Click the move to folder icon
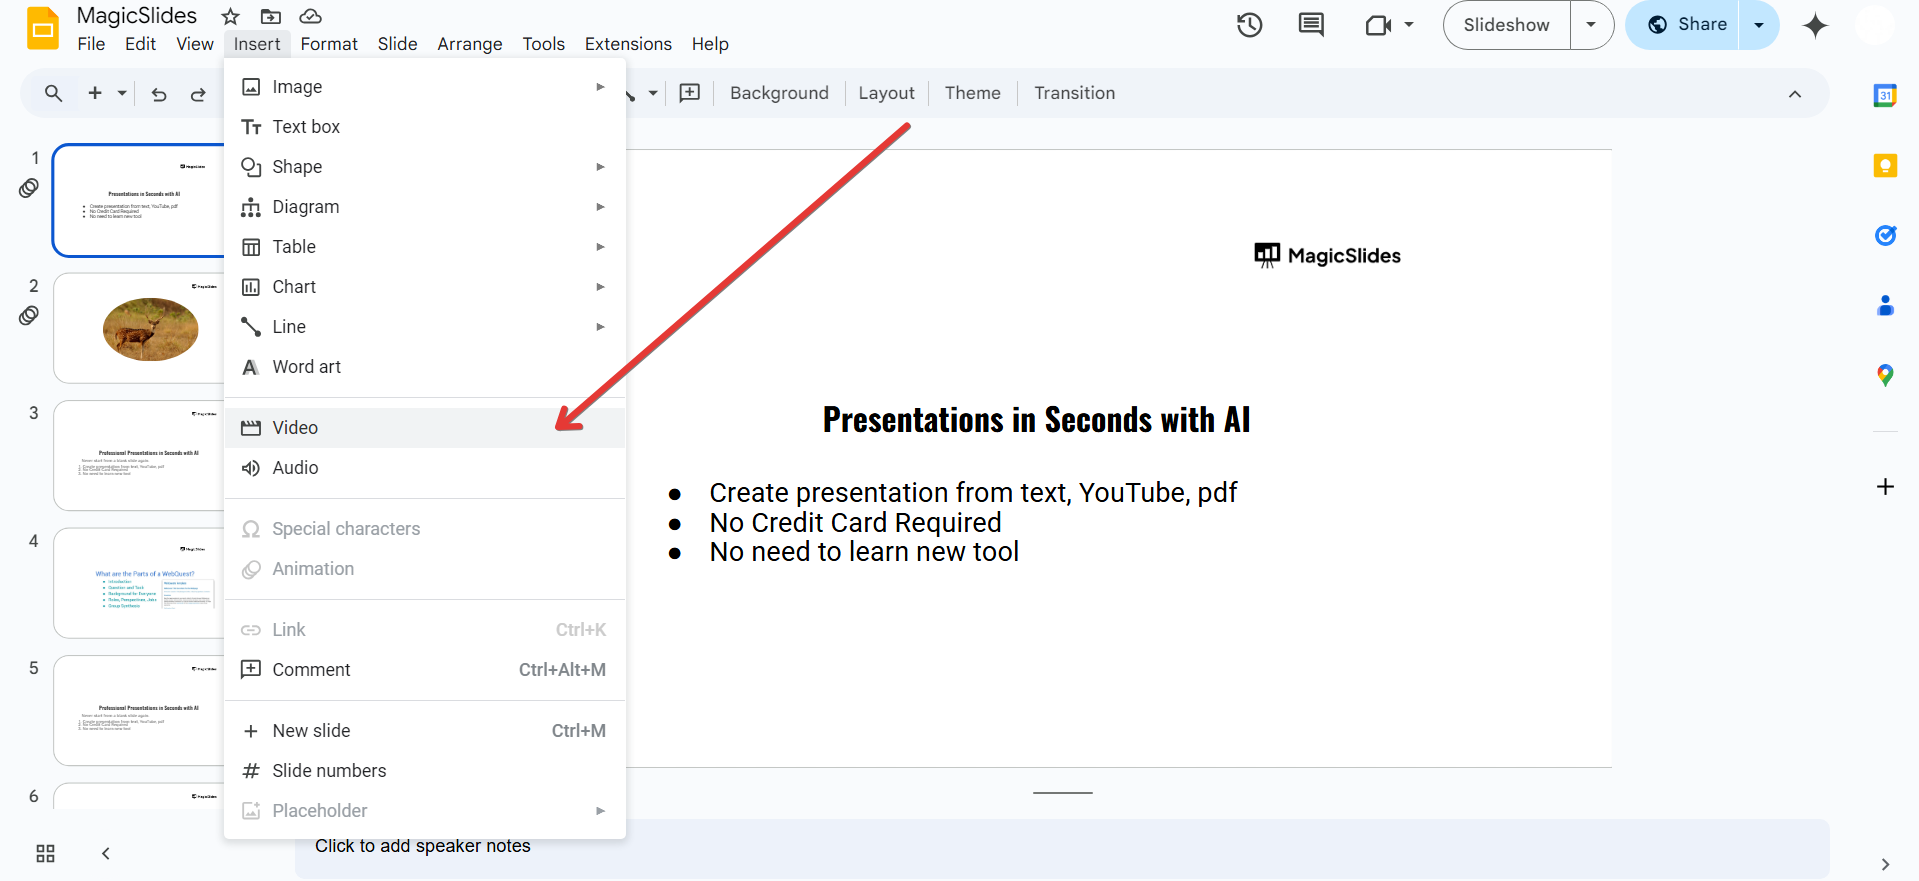Viewport: 1919px width, 881px height. coord(271,16)
